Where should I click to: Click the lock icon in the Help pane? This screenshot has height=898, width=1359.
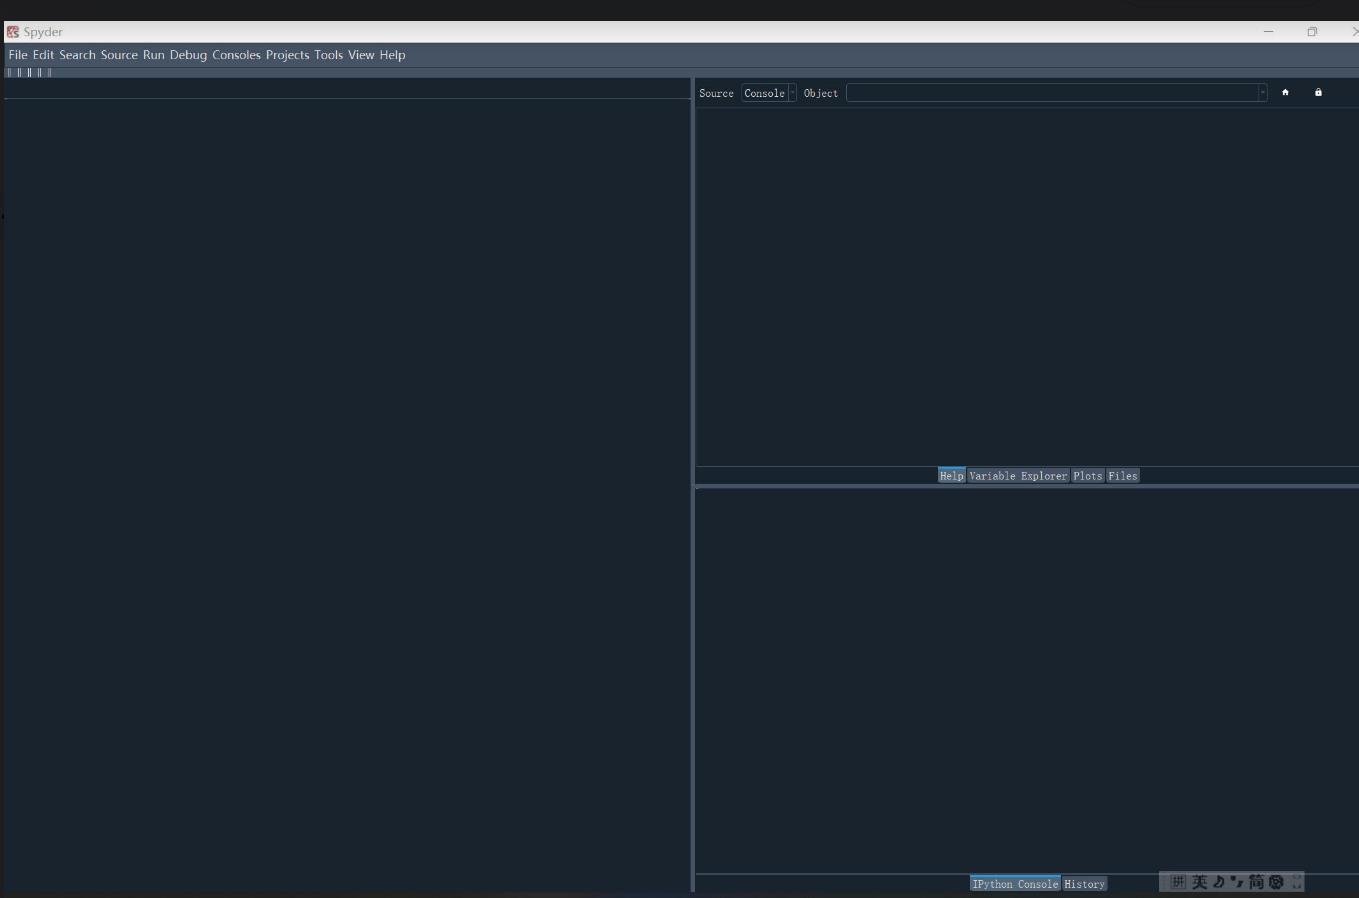[x=1318, y=92]
